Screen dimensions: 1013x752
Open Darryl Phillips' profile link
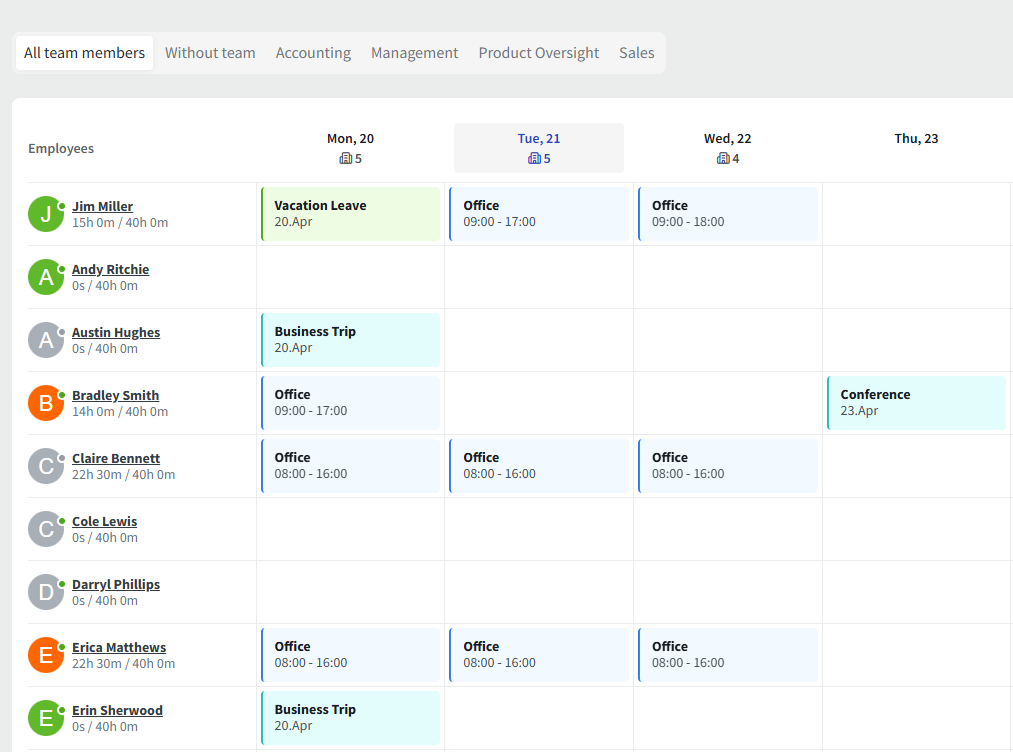pos(116,585)
